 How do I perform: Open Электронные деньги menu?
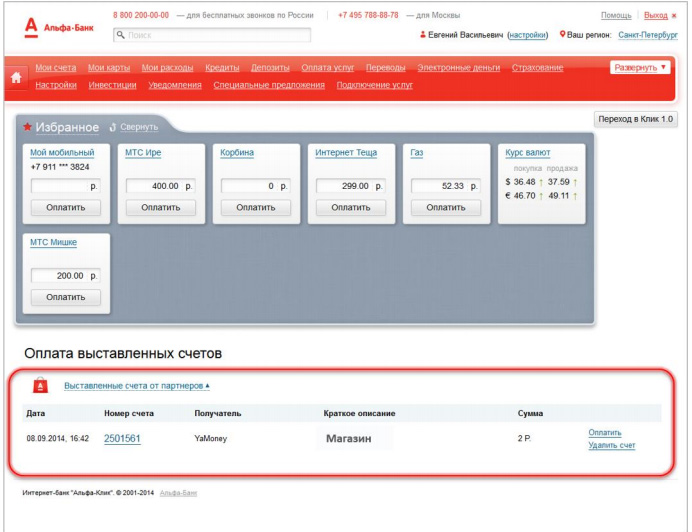tap(459, 68)
